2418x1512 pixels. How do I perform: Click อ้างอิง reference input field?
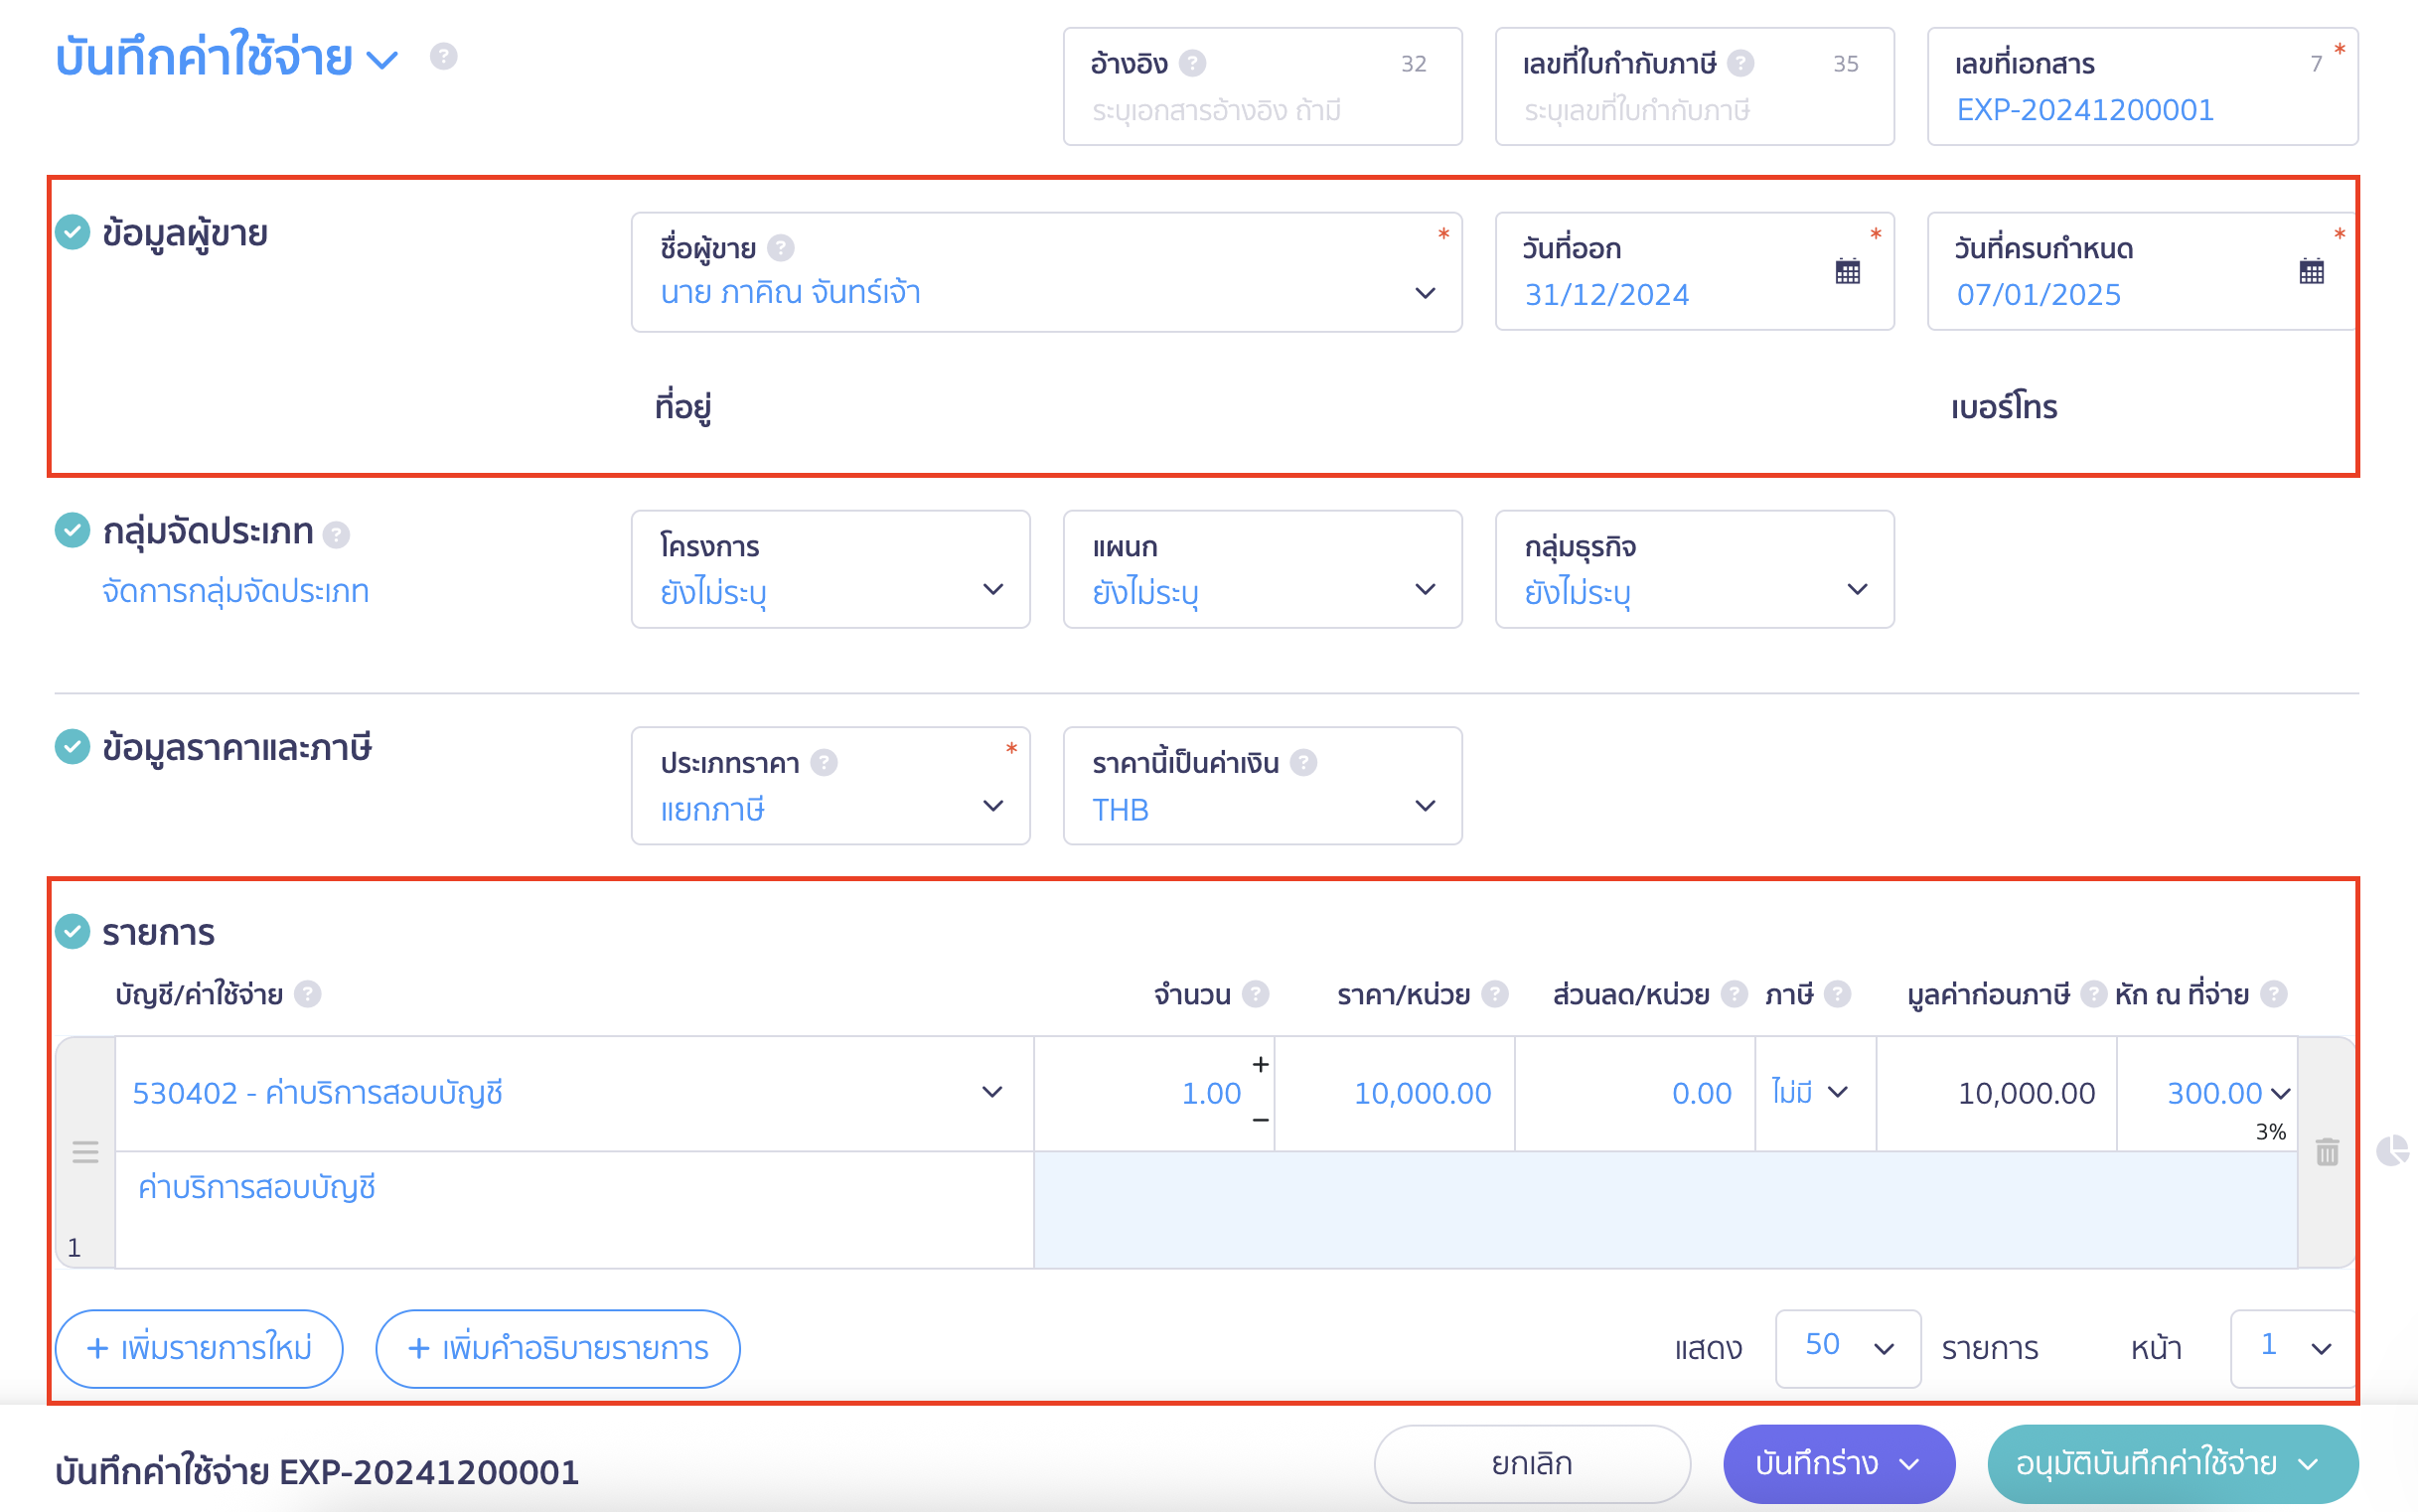(1262, 86)
